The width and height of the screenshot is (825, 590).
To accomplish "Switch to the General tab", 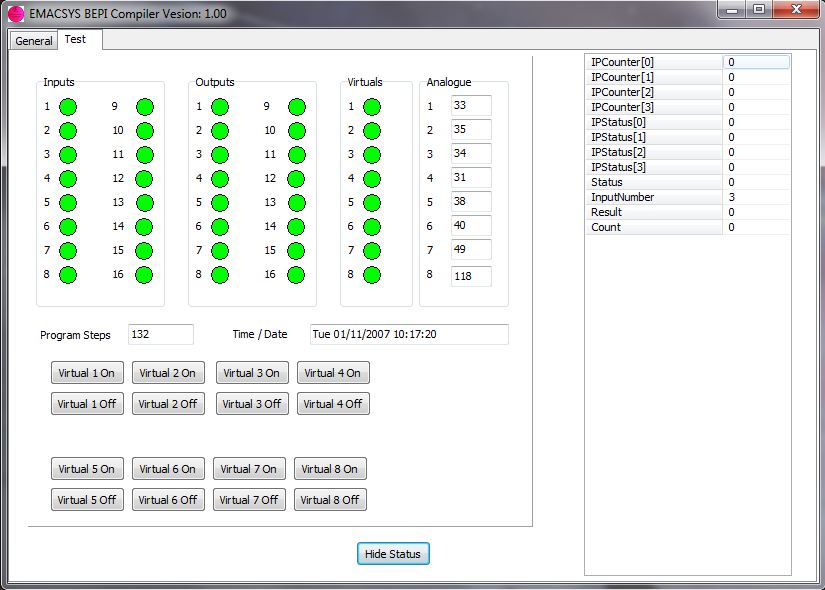I will click(x=34, y=41).
